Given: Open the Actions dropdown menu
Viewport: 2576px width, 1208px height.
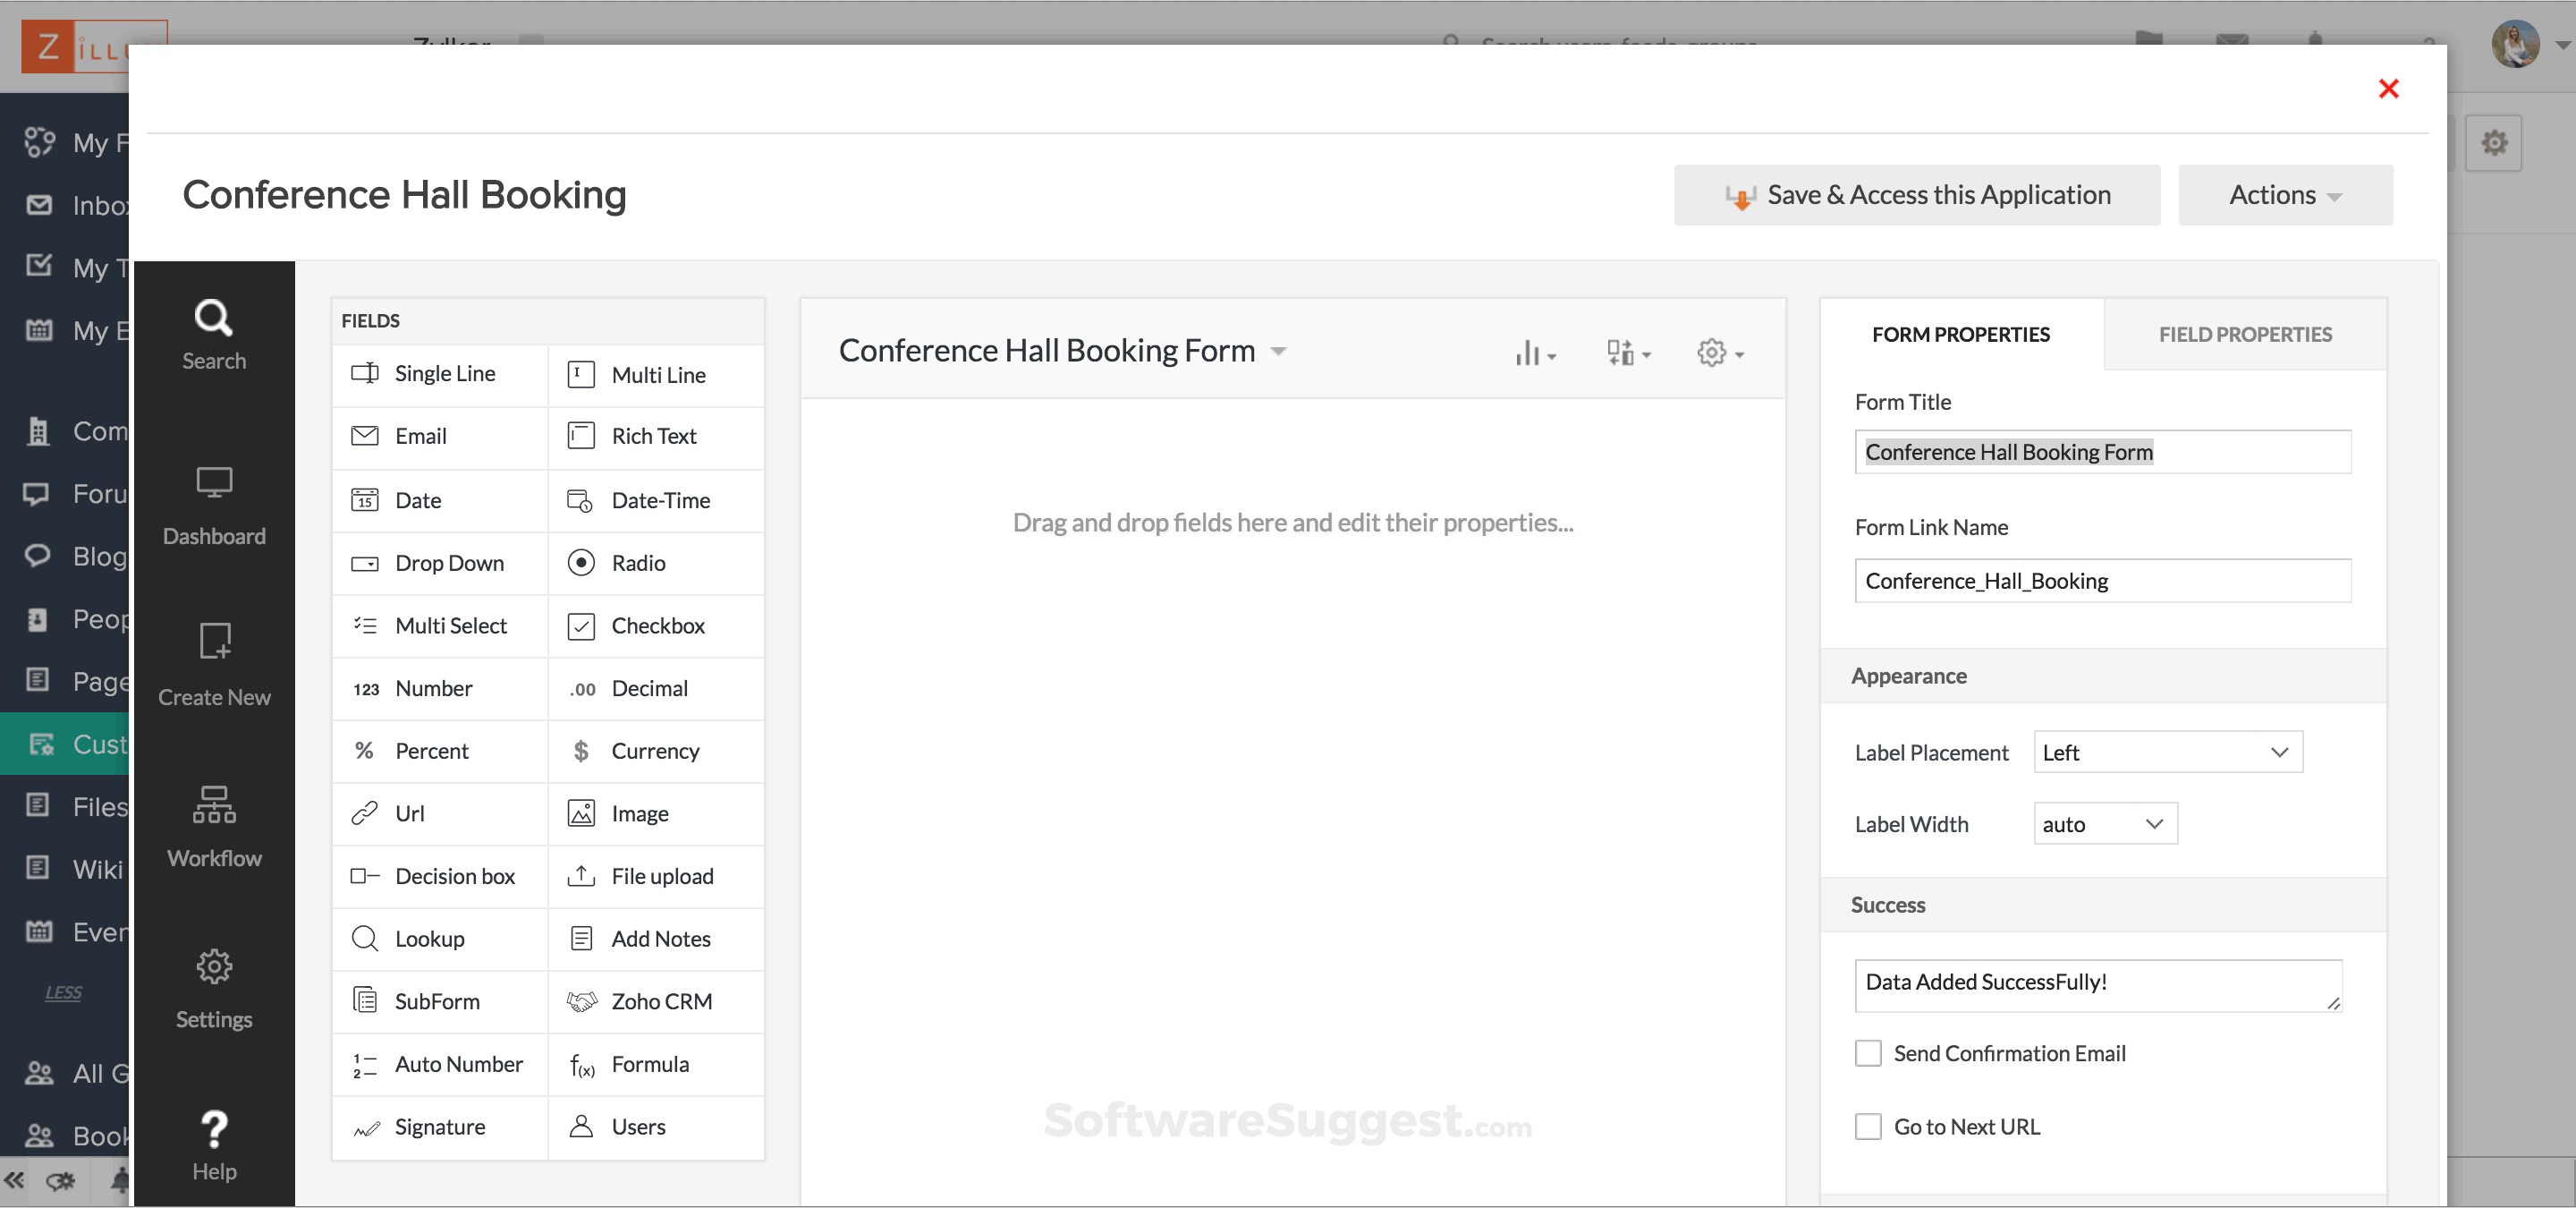Looking at the screenshot, I should click(2285, 194).
